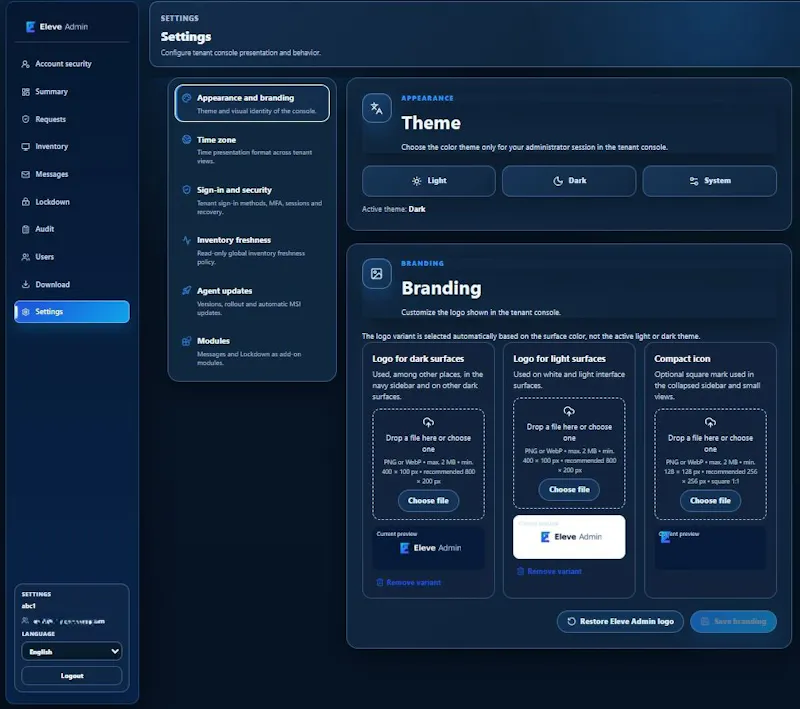This screenshot has height=709, width=800.
Task: Click the rocket icon beside Agent updates
Action: (x=187, y=290)
